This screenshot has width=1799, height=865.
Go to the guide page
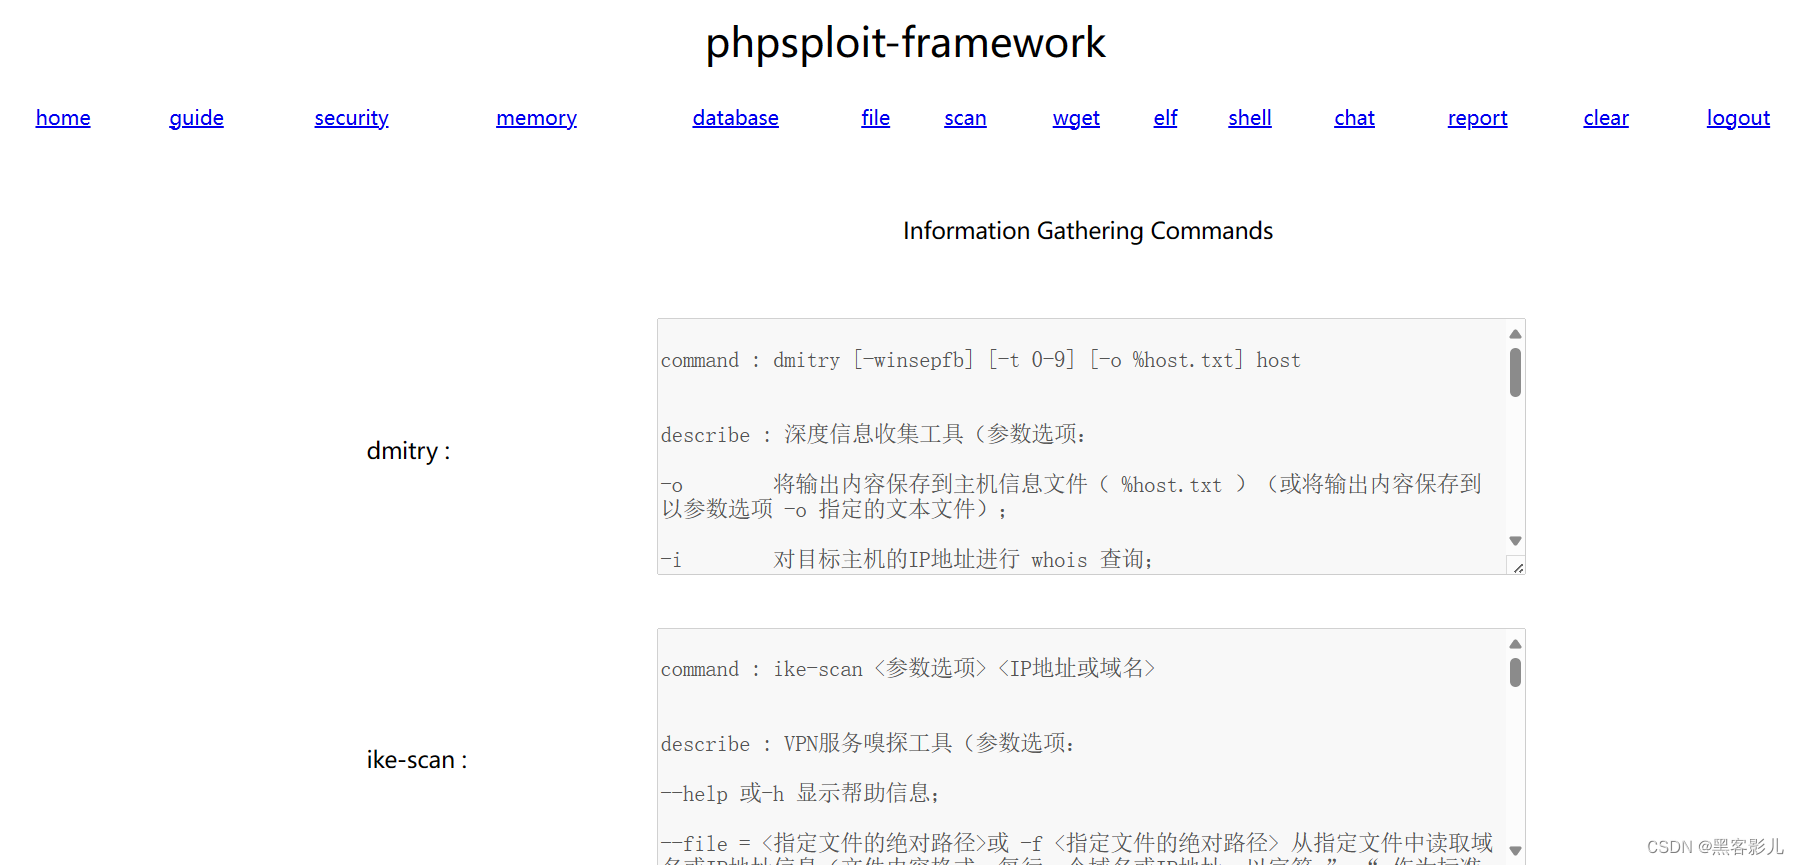pos(196,118)
